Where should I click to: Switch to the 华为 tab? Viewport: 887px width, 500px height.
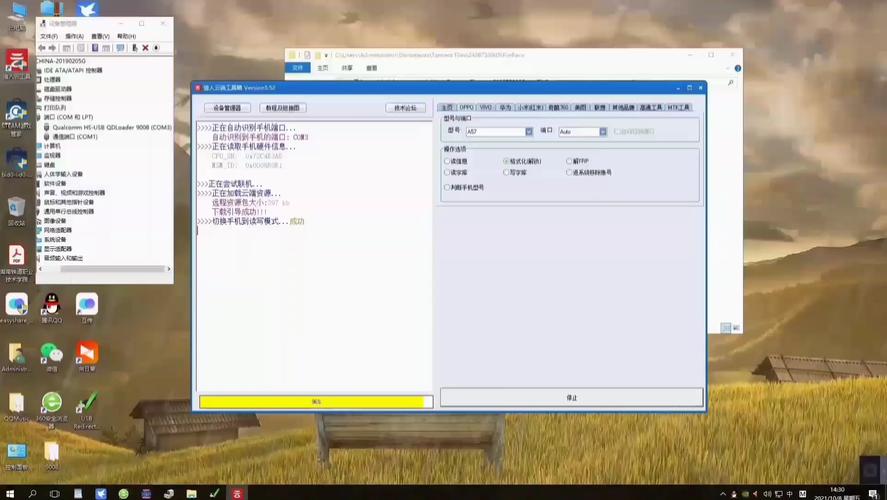tap(505, 107)
